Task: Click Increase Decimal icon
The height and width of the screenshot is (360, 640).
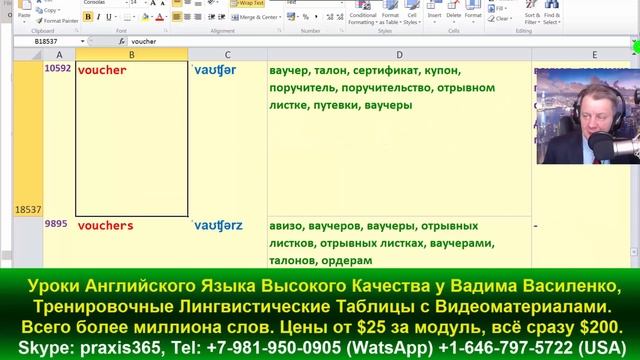Action: point(330,17)
